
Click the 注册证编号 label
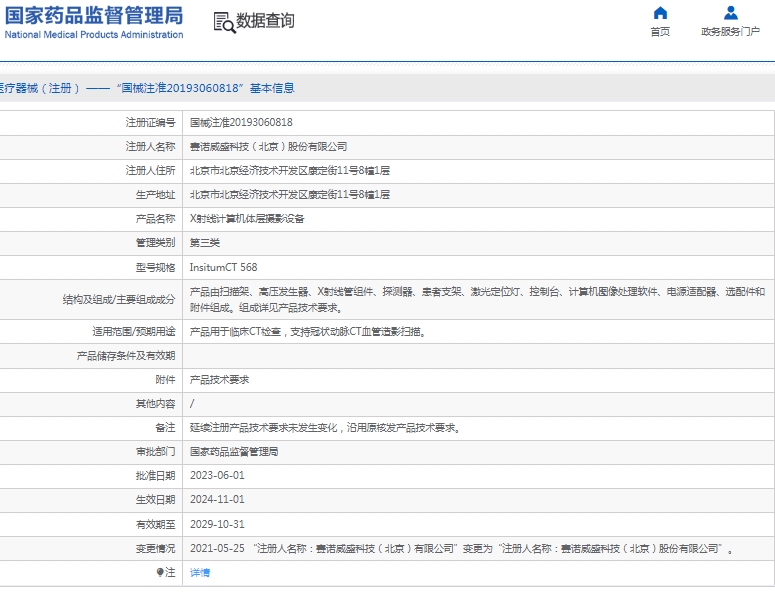coord(151,123)
